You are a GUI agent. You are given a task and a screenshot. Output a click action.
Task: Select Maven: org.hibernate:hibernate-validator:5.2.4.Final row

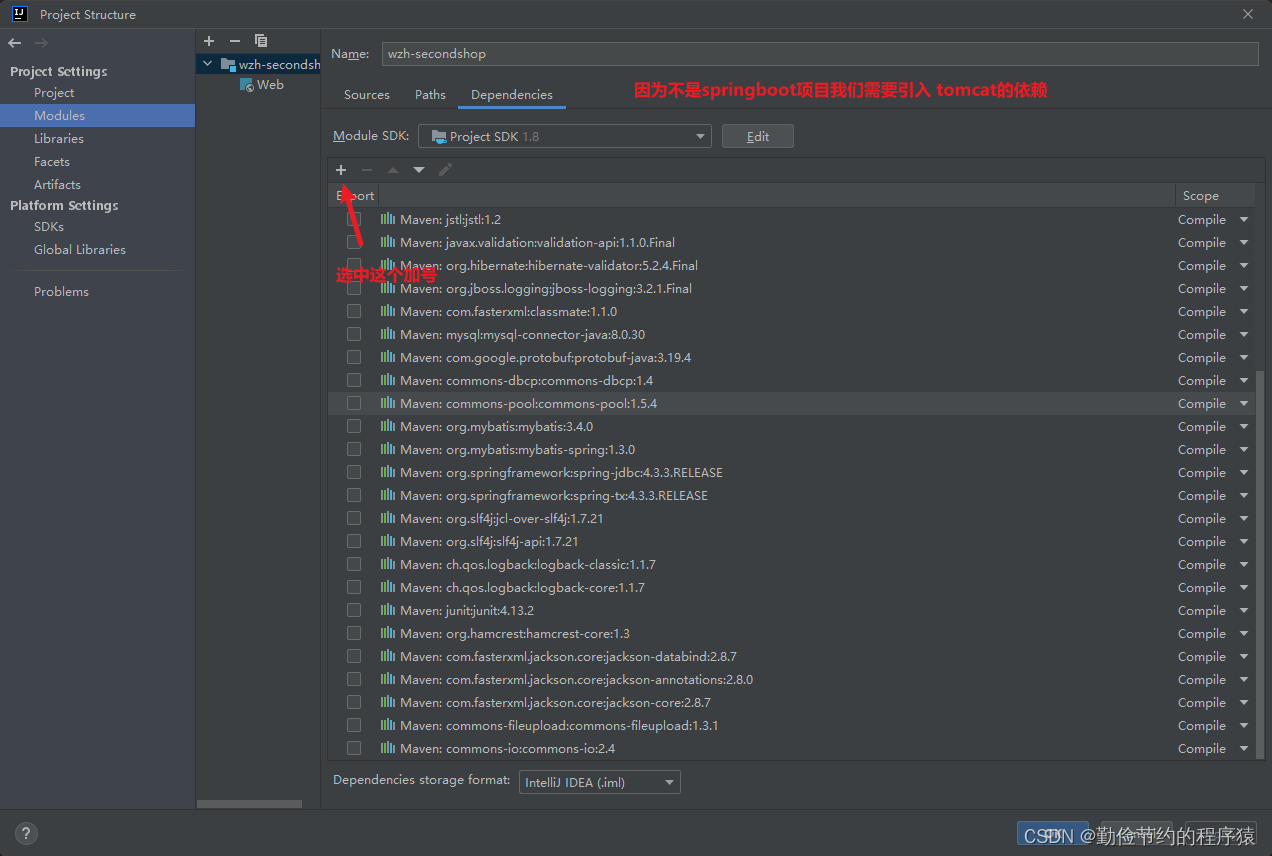tap(791, 265)
